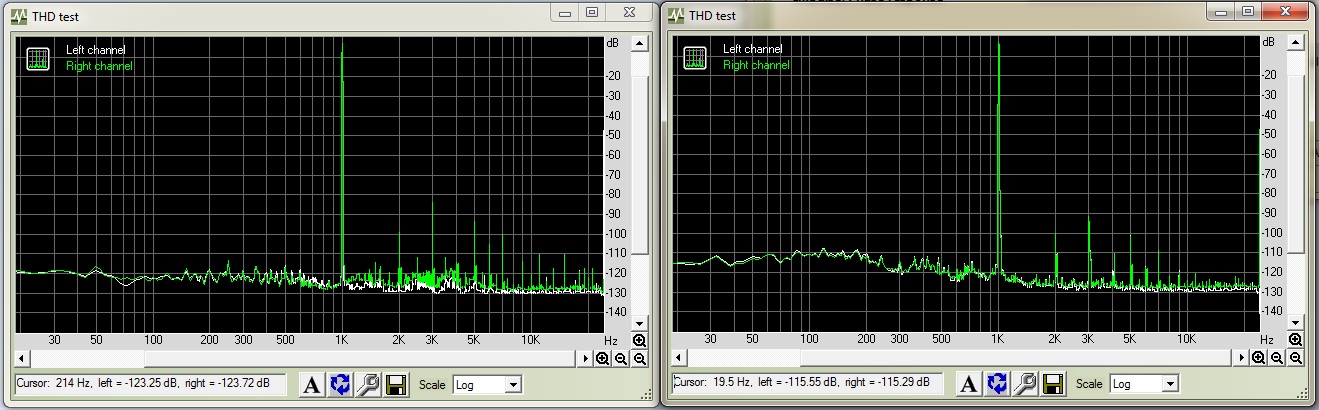Click the blue refresh arrows icon in left window

[x=340, y=385]
